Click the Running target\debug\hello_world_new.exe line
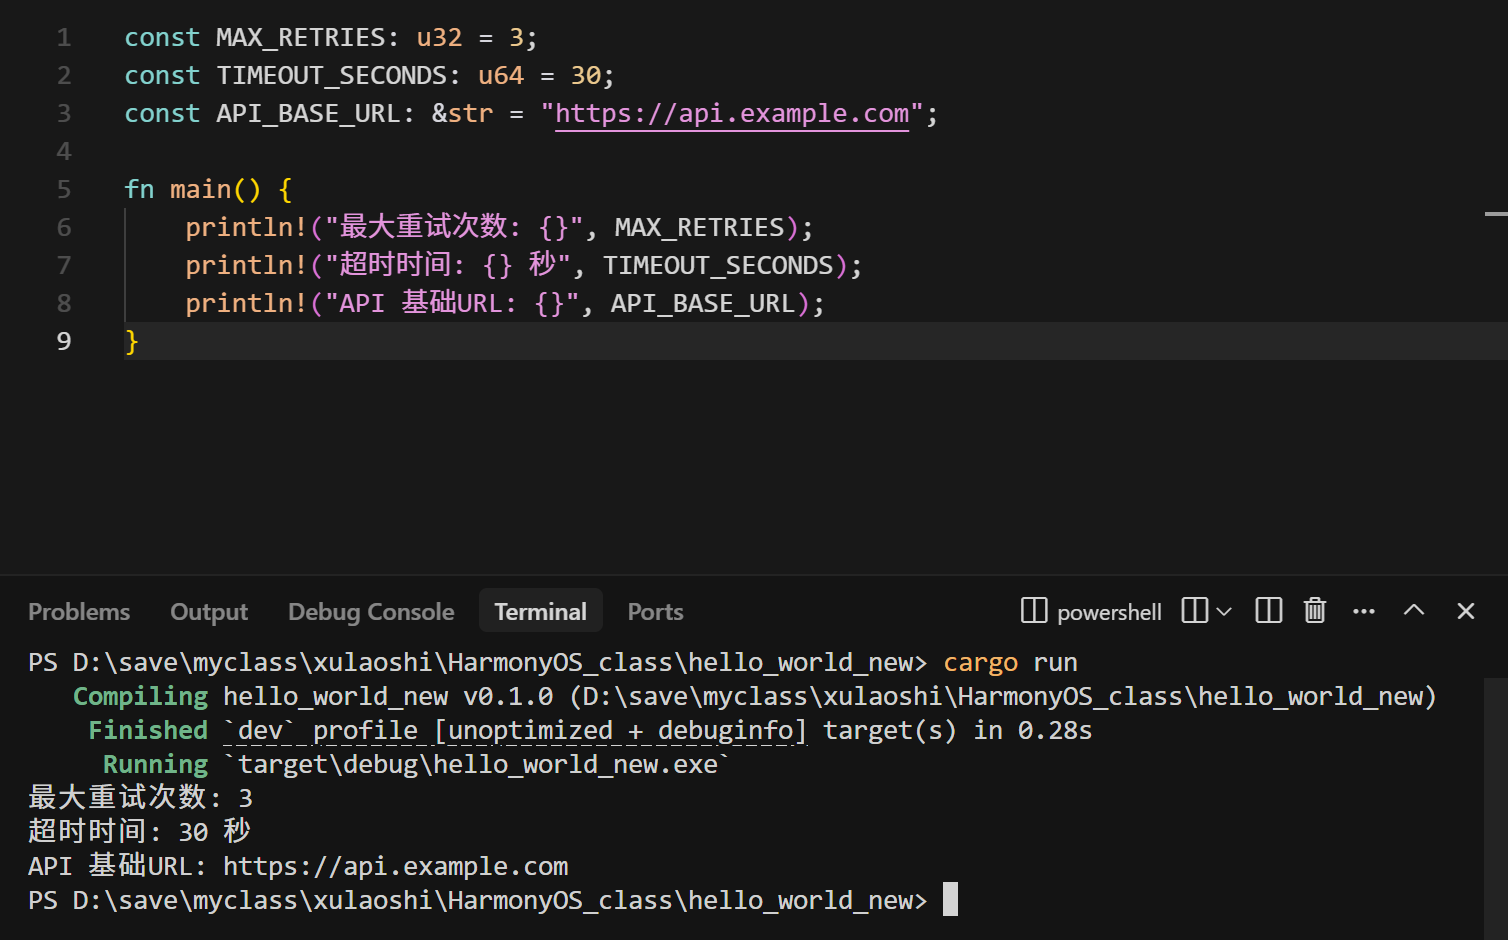The height and width of the screenshot is (940, 1508). (417, 765)
